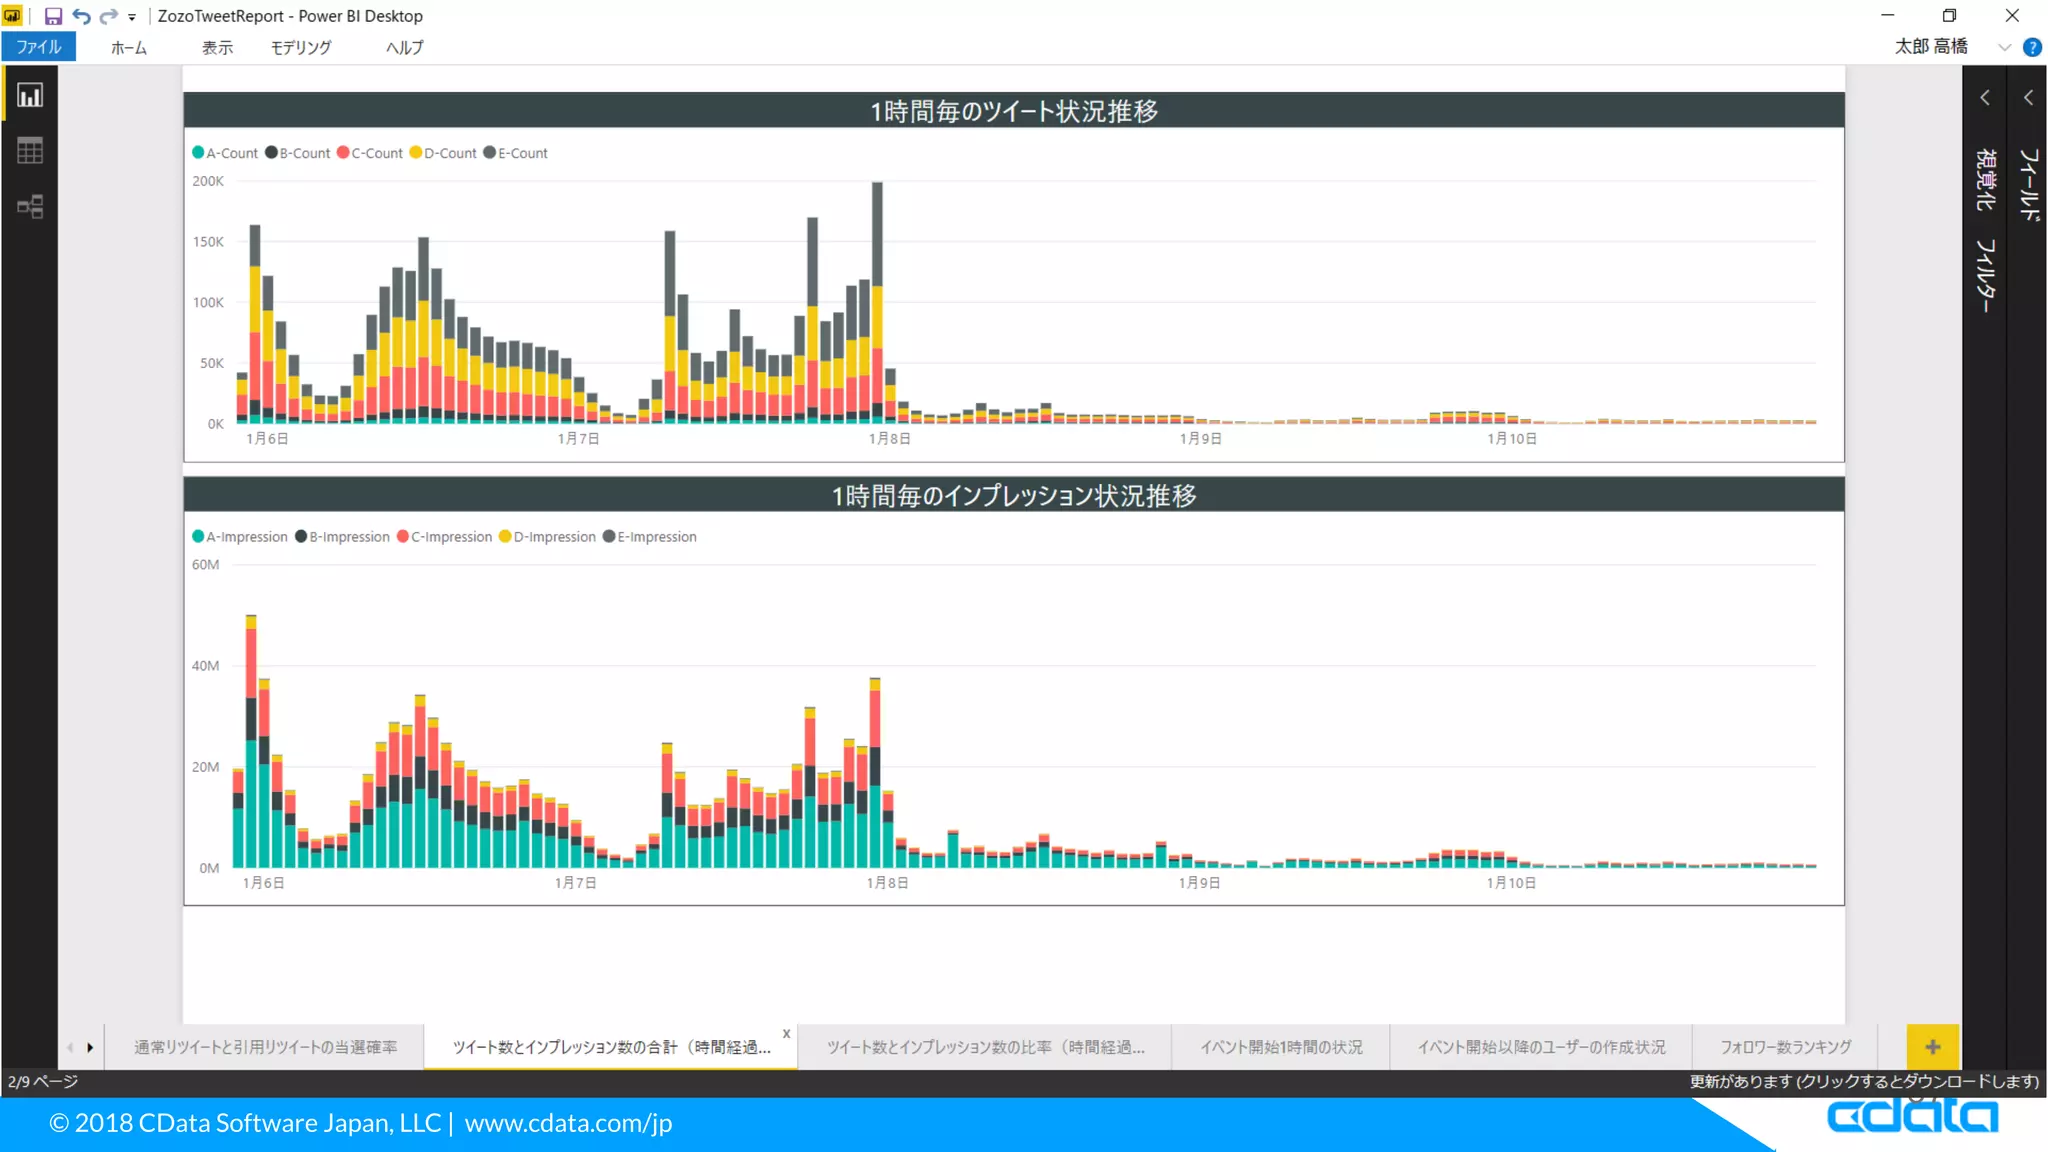2048x1152 pixels.
Task: Close the current page tab with x
Action: (x=786, y=1033)
